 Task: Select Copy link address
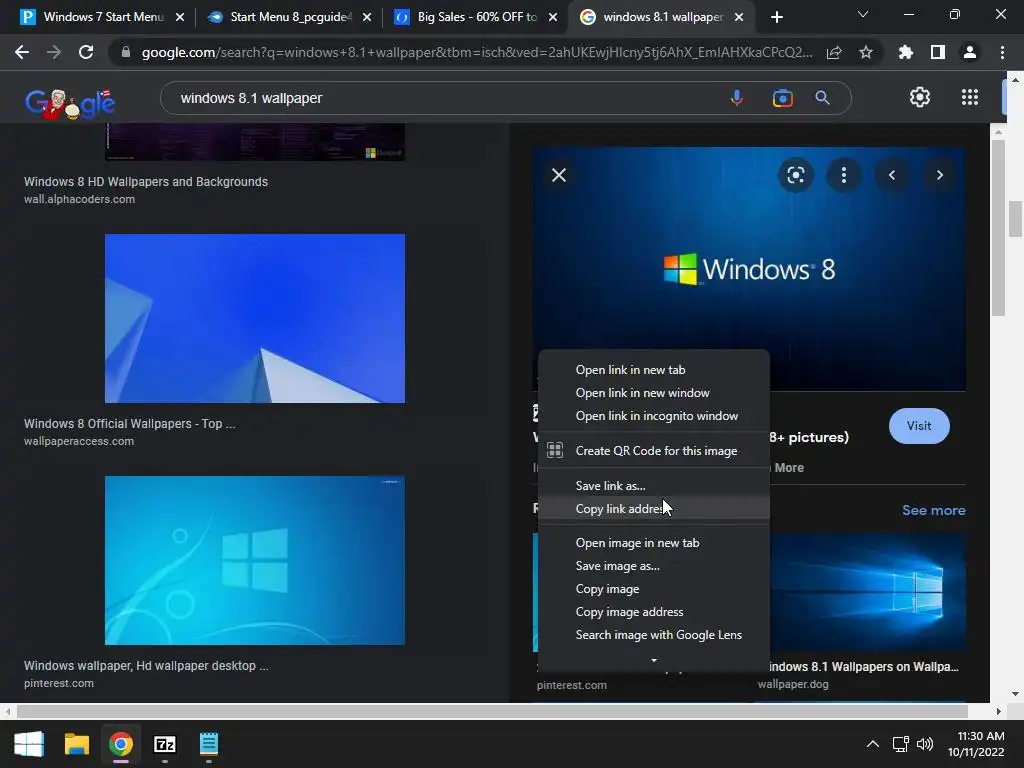(654, 508)
